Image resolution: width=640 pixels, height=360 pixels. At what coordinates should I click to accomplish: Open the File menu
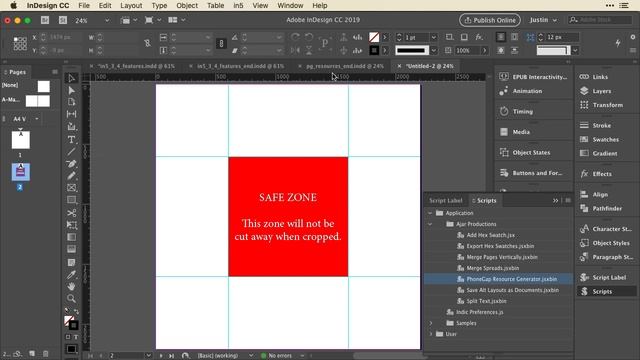click(84, 6)
